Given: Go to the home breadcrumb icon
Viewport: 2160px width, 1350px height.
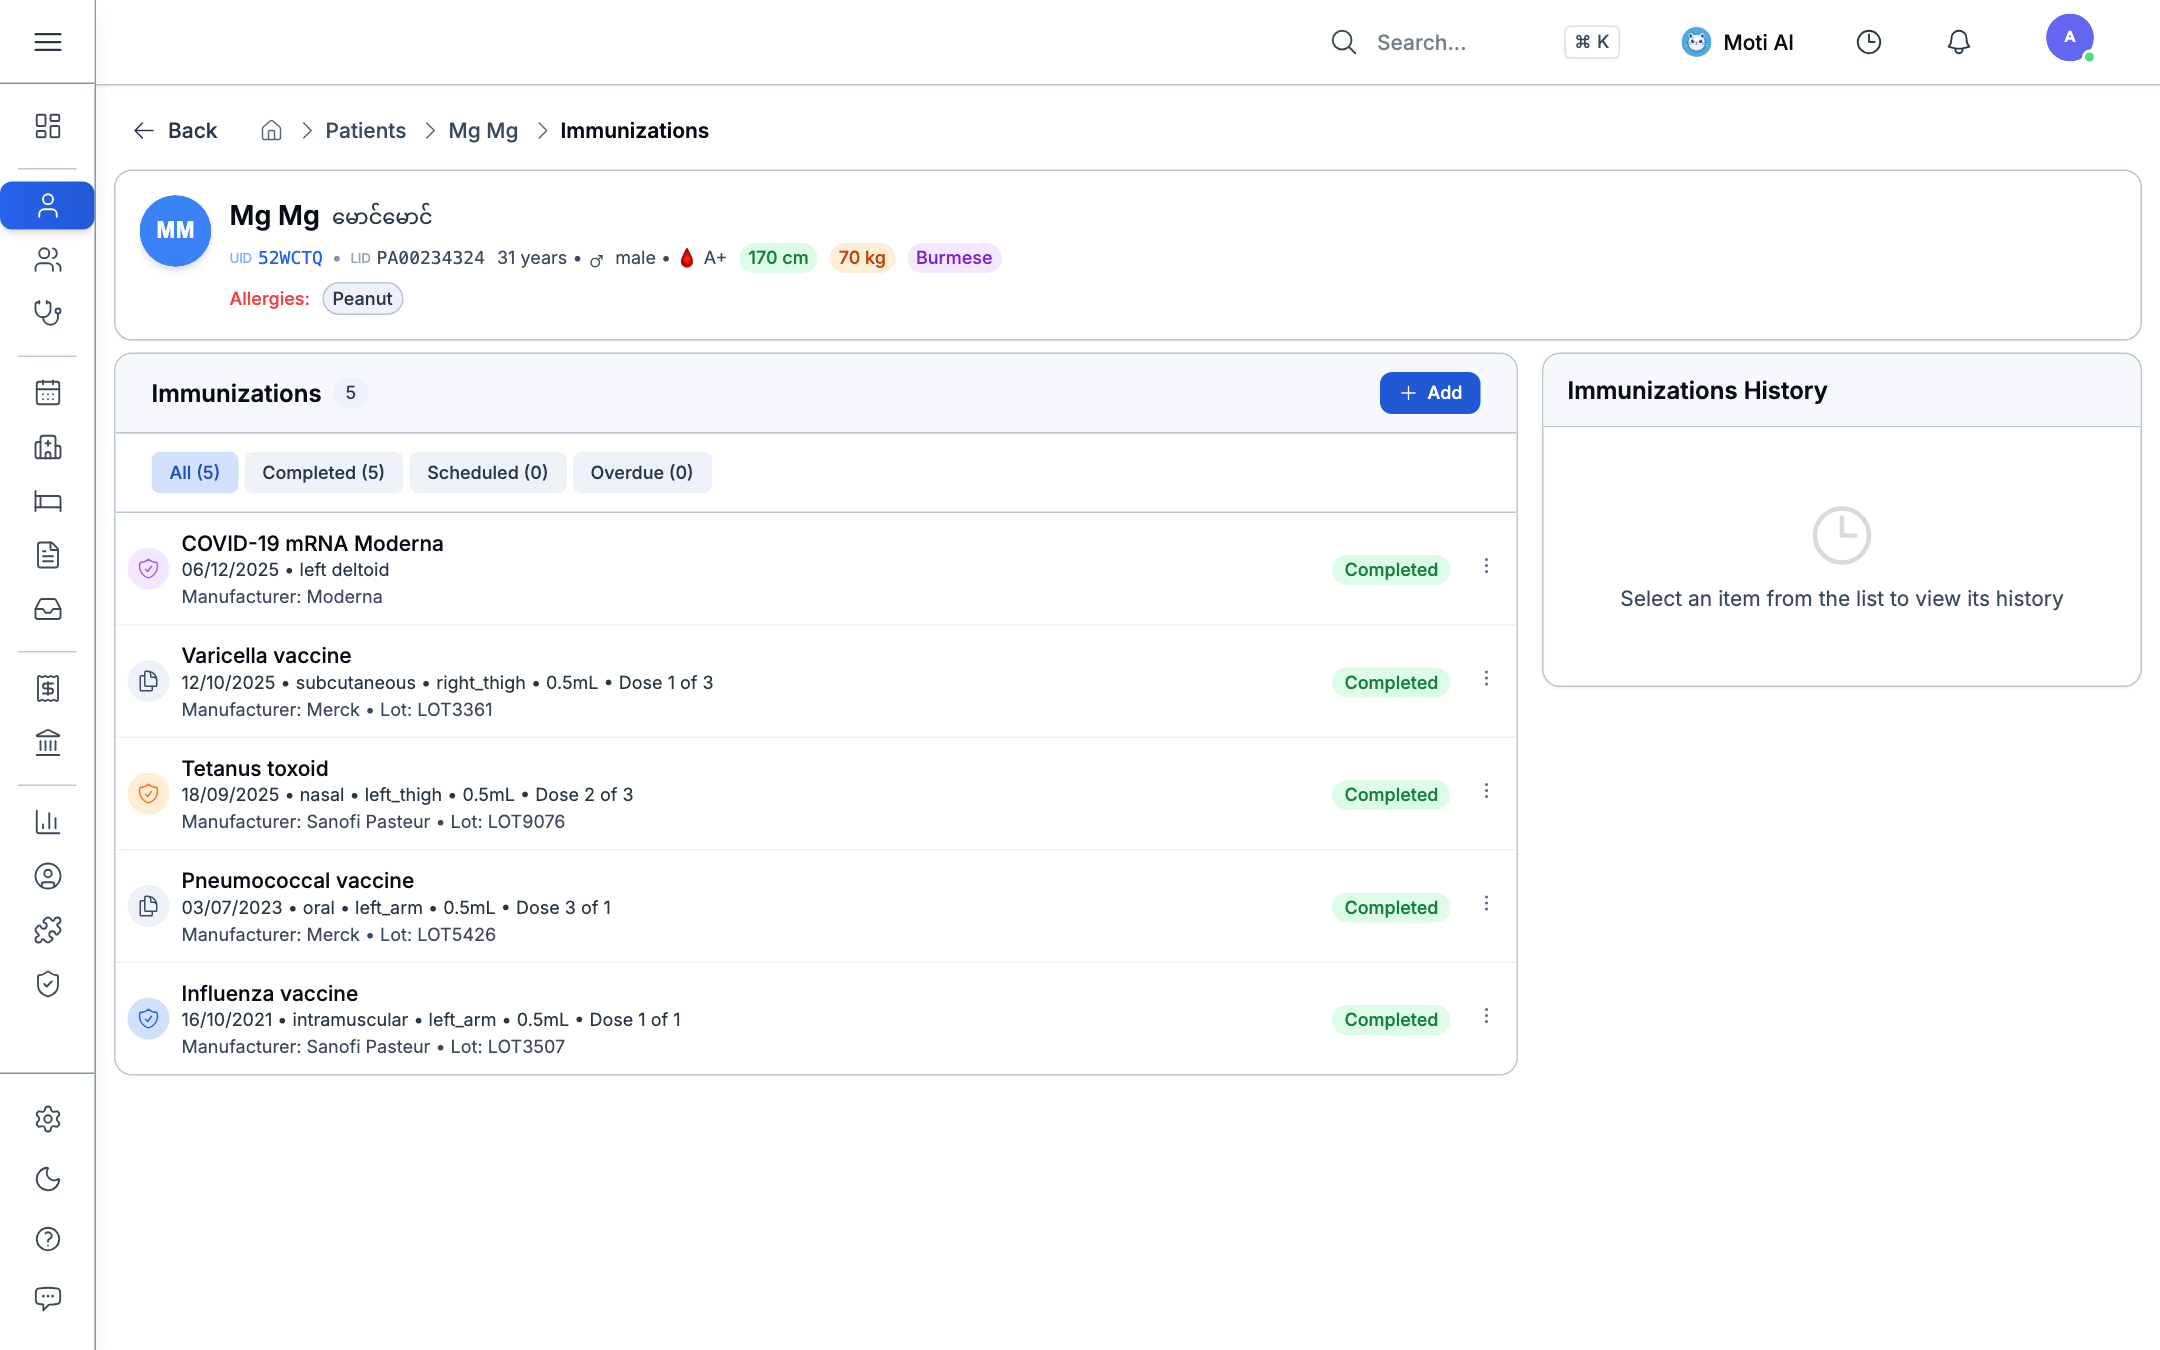Looking at the screenshot, I should pyautogui.click(x=271, y=131).
